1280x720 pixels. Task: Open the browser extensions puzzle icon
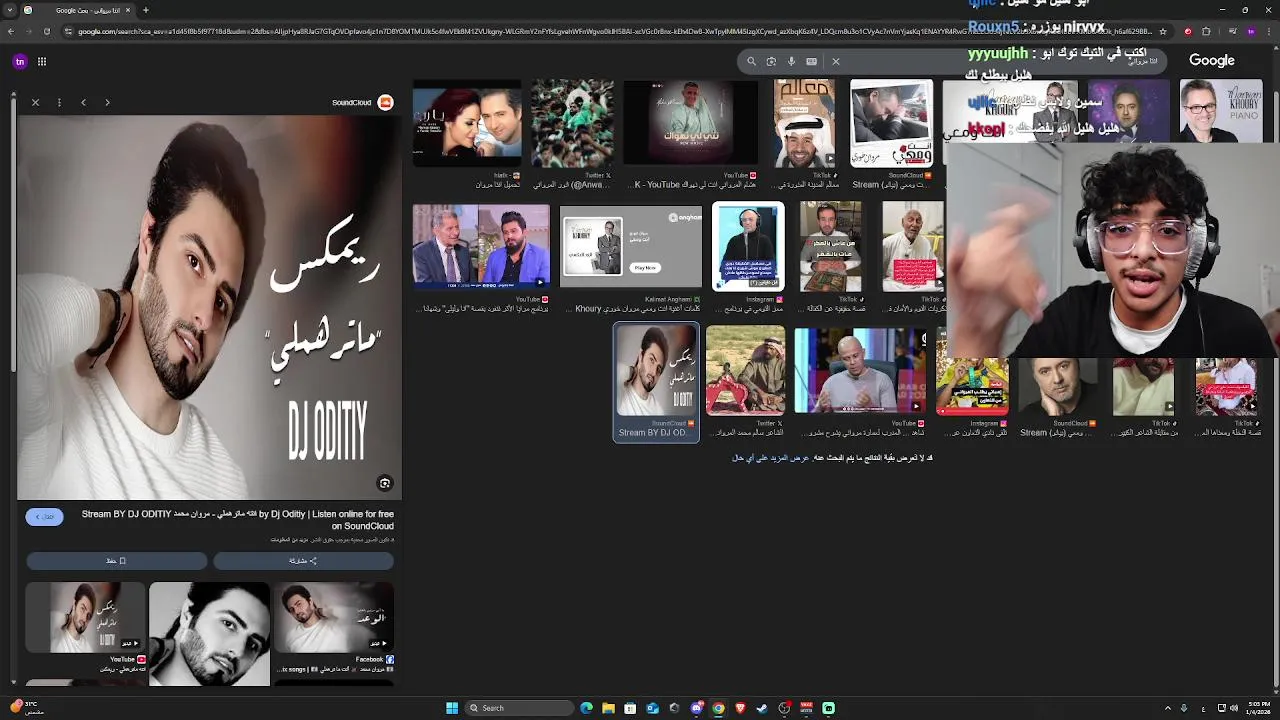tap(1206, 31)
